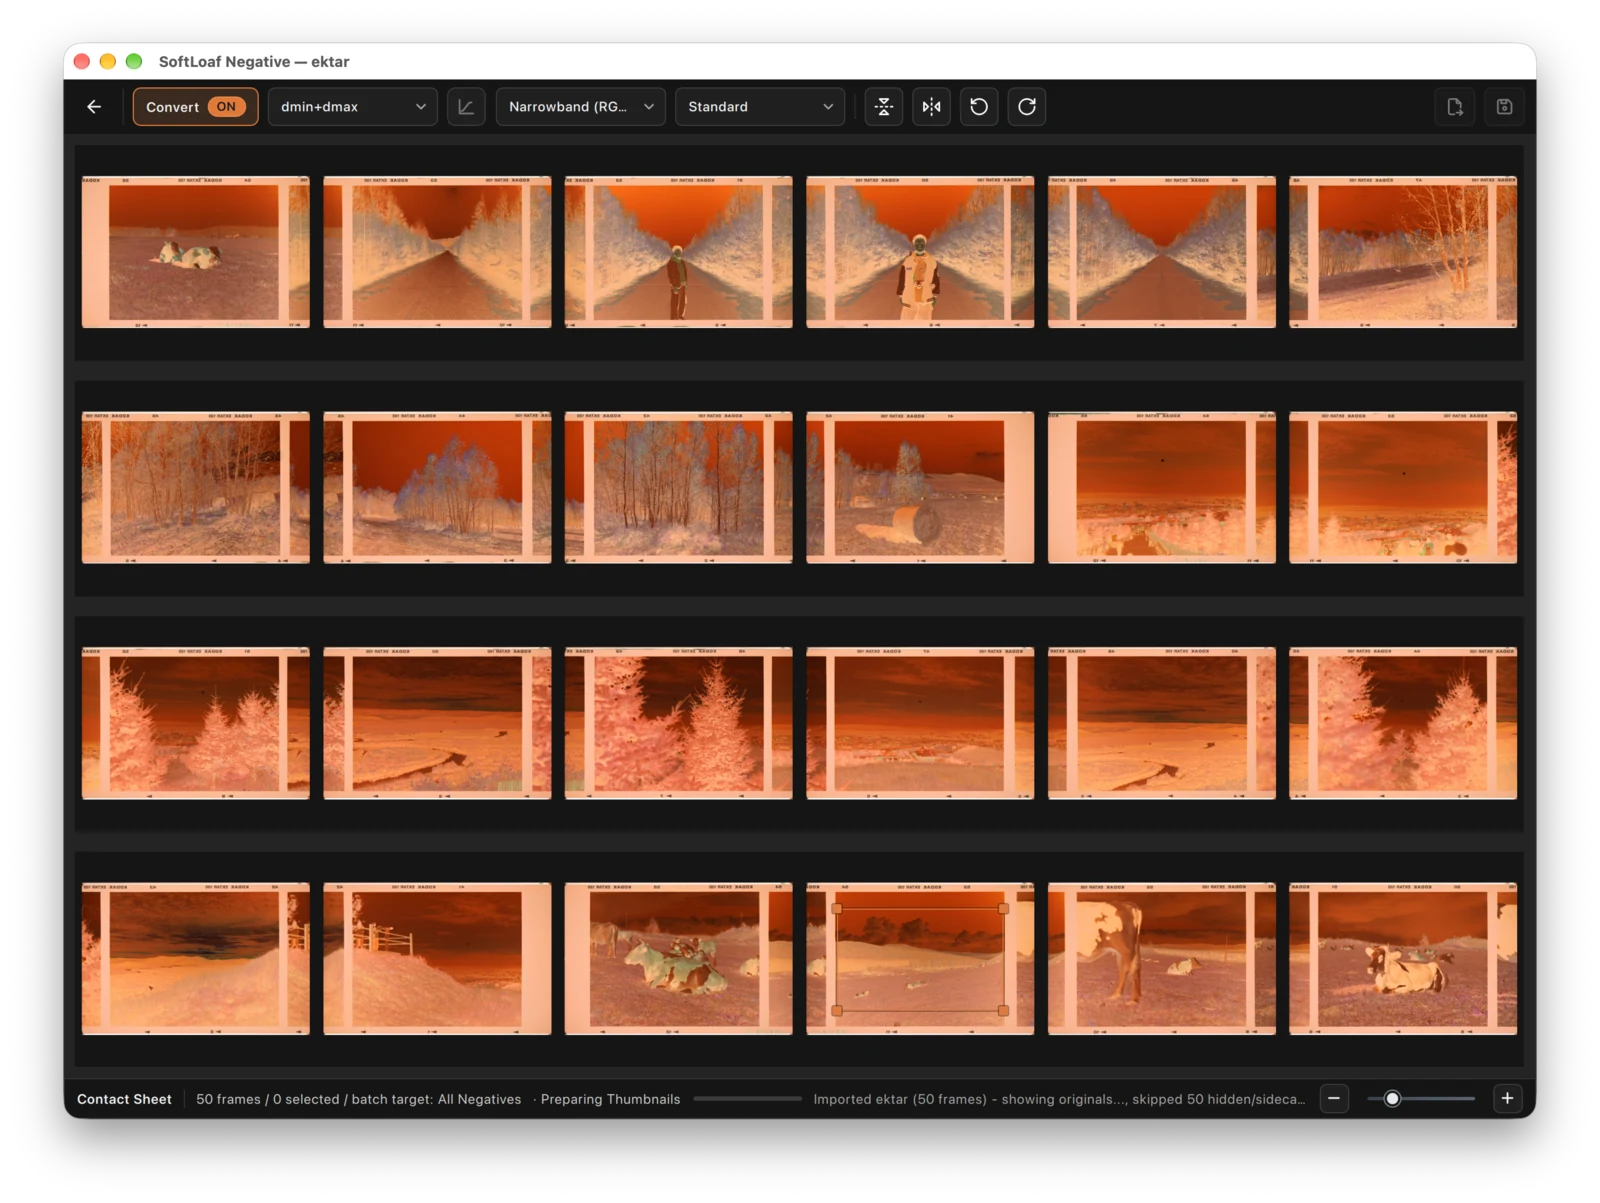Rotate clockwise
This screenshot has width=1600, height=1203.
point(1027,107)
